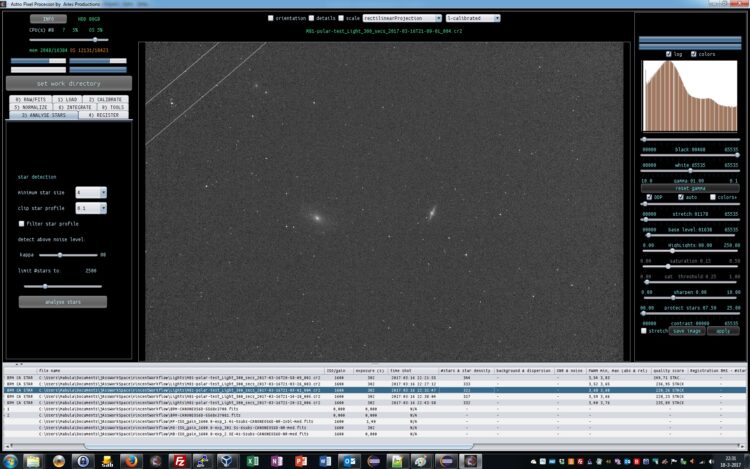The width and height of the screenshot is (750, 469).
Task: Open the calibrated image mode dropdown
Action: (x=473, y=18)
